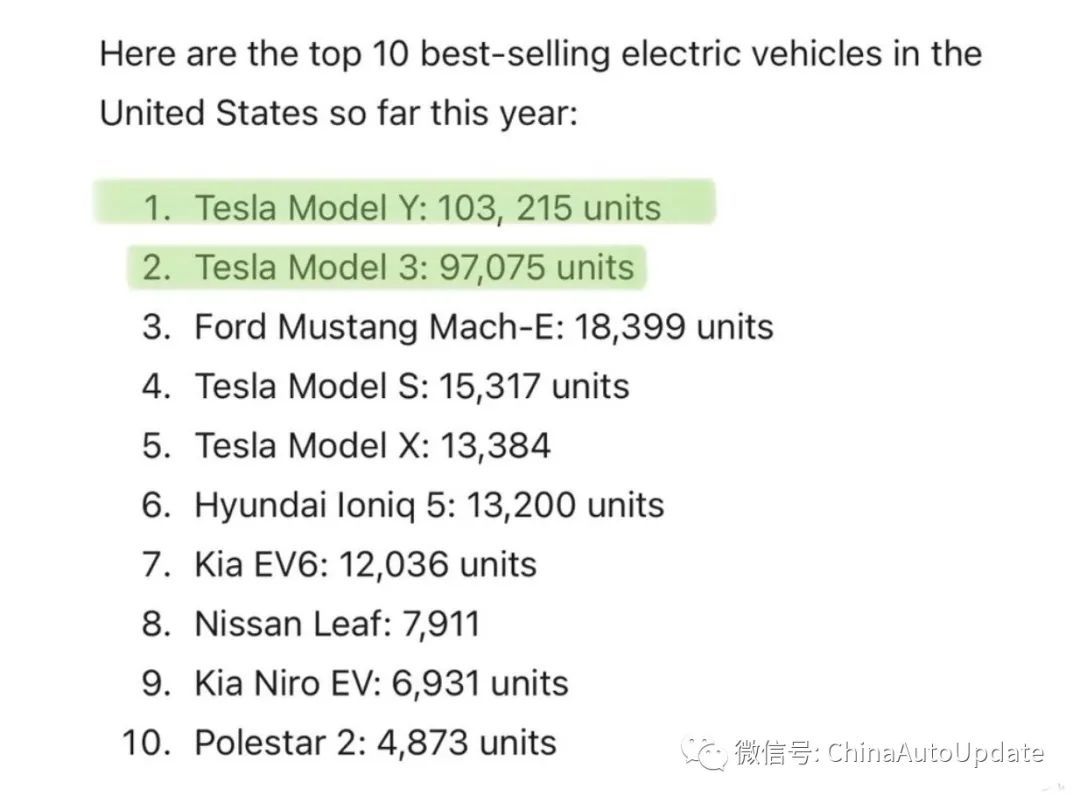The width and height of the screenshot is (1080, 803).
Task: Select the highlighted Tesla Model 3 line
Action: tap(387, 267)
